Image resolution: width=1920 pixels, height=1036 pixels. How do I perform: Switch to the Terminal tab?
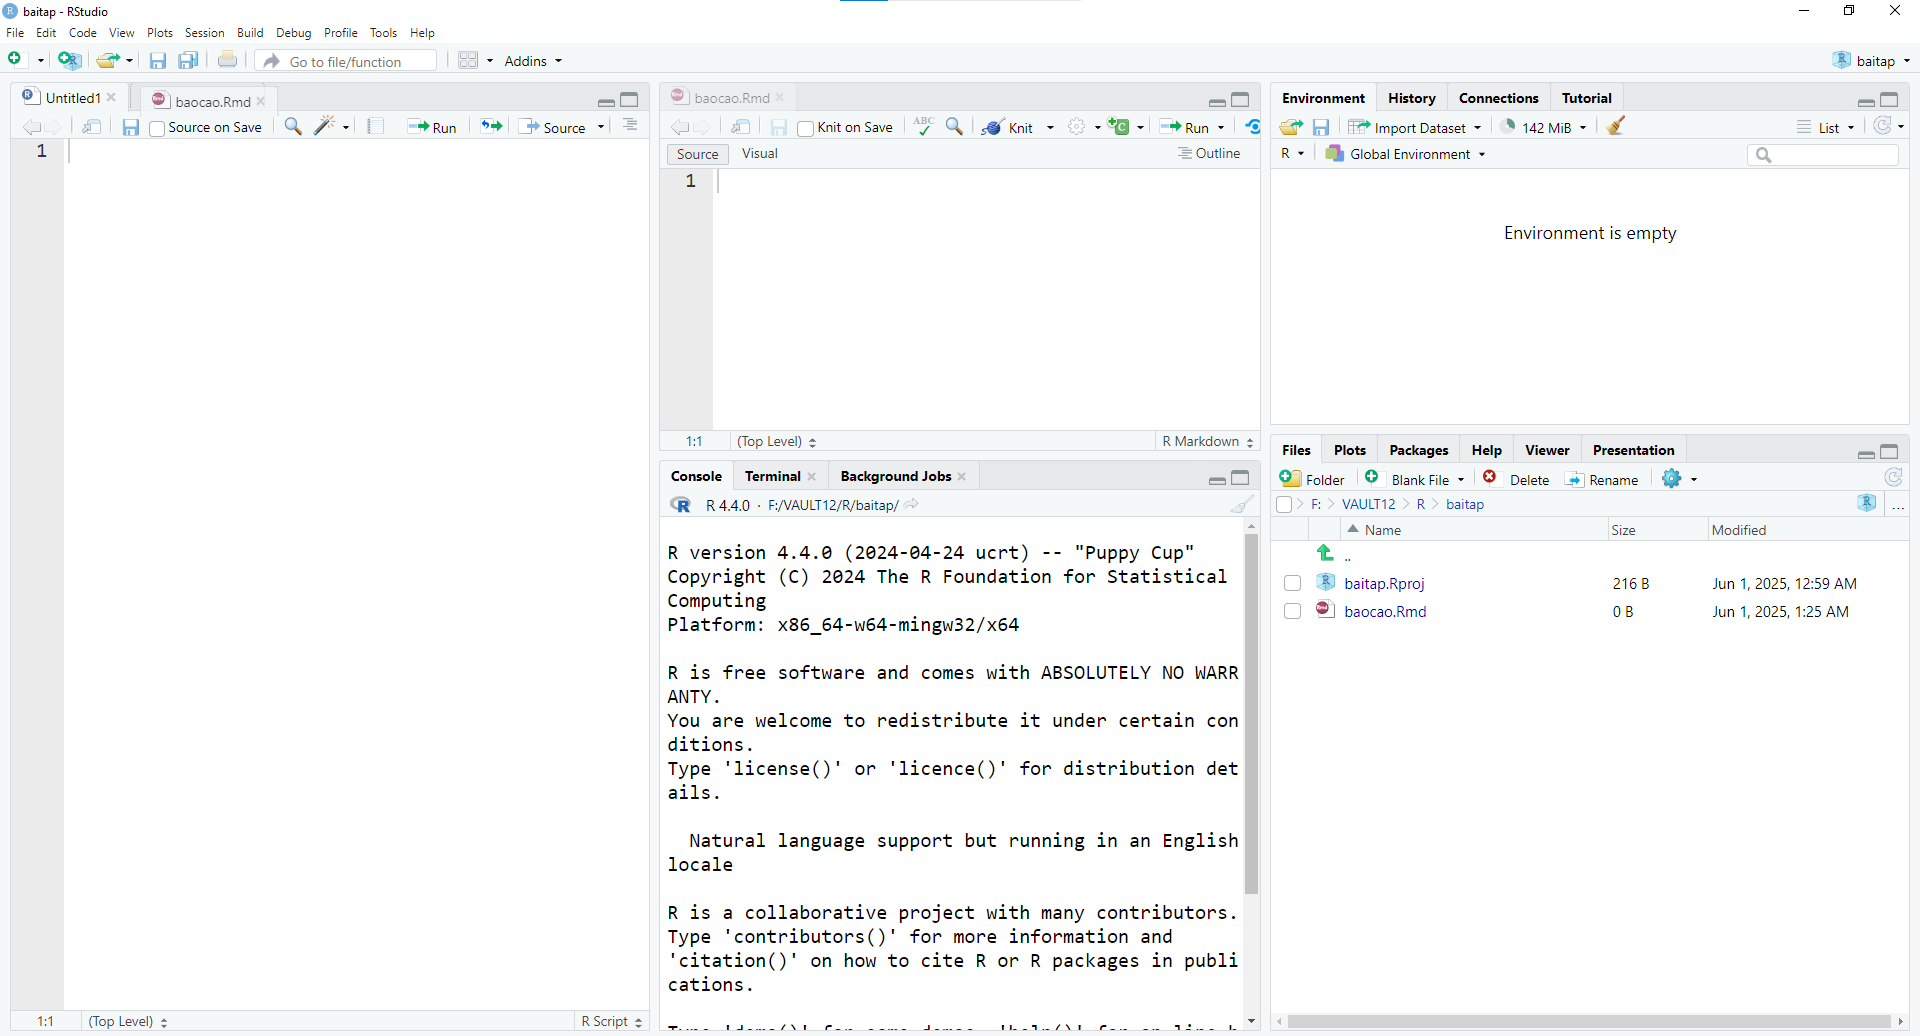pos(772,476)
